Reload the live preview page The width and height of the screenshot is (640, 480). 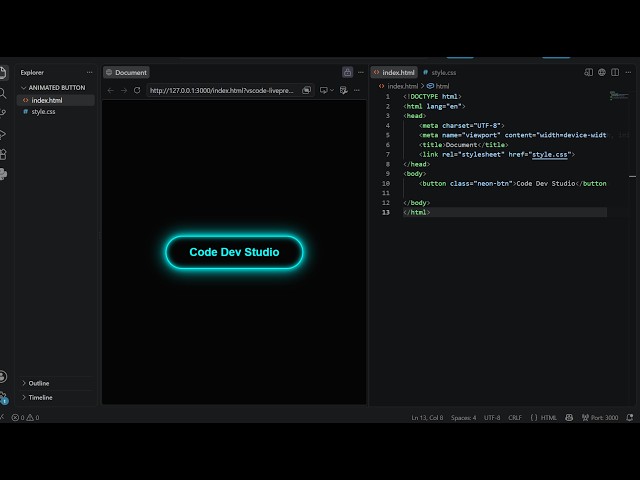(137, 90)
